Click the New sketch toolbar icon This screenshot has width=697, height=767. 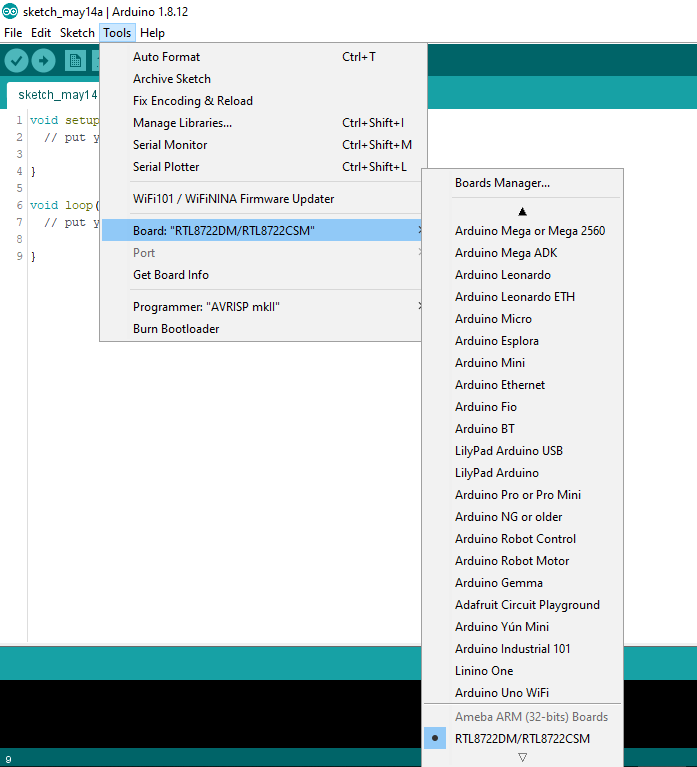tap(75, 61)
